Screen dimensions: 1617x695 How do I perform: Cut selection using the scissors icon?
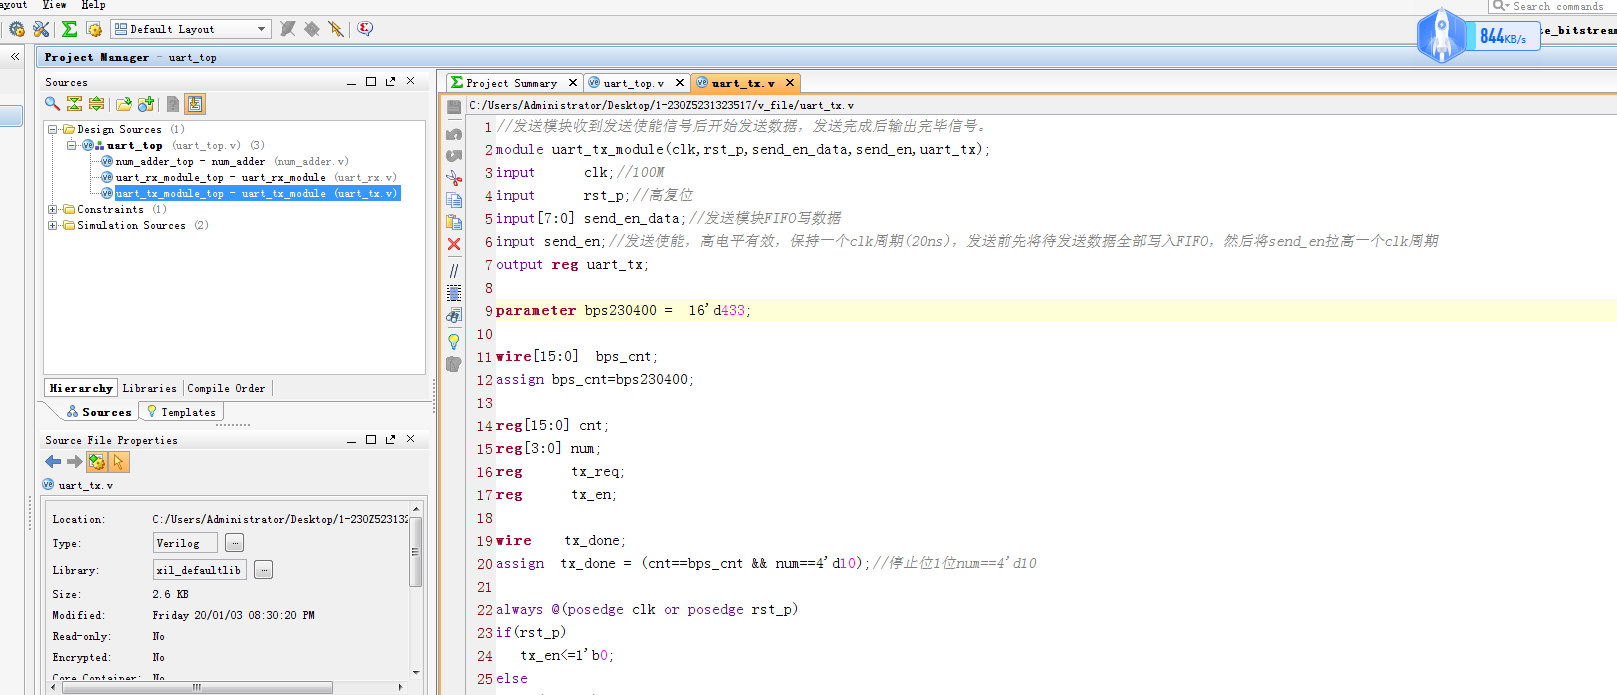pos(454,178)
